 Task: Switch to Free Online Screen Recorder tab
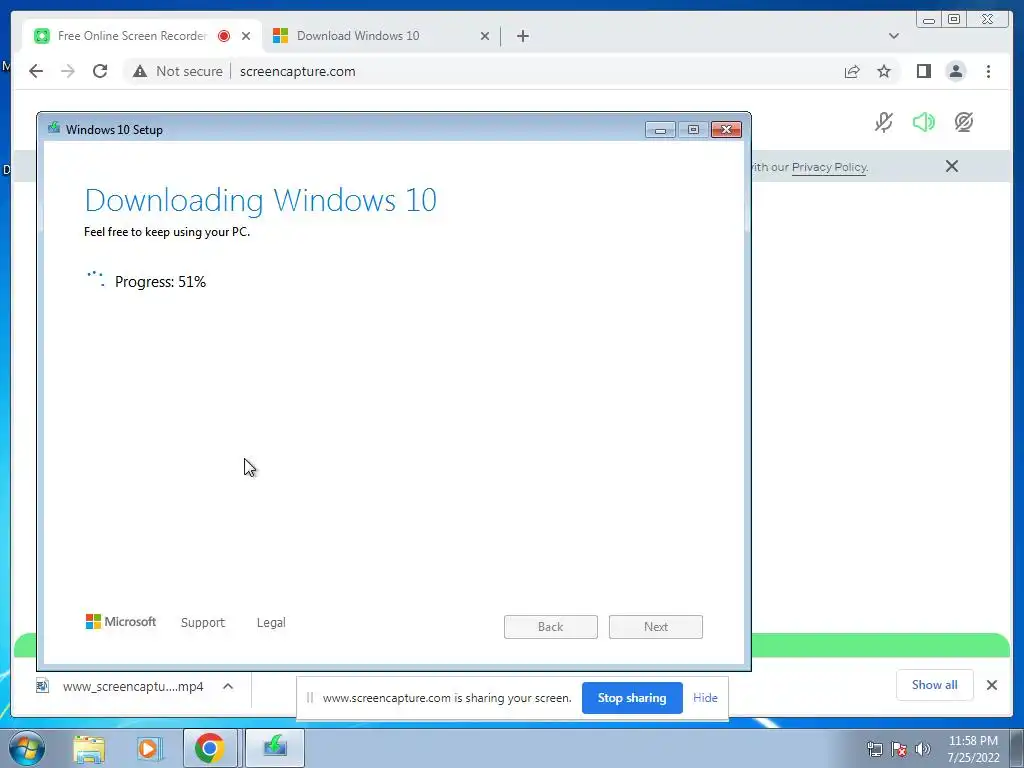[x=132, y=36]
